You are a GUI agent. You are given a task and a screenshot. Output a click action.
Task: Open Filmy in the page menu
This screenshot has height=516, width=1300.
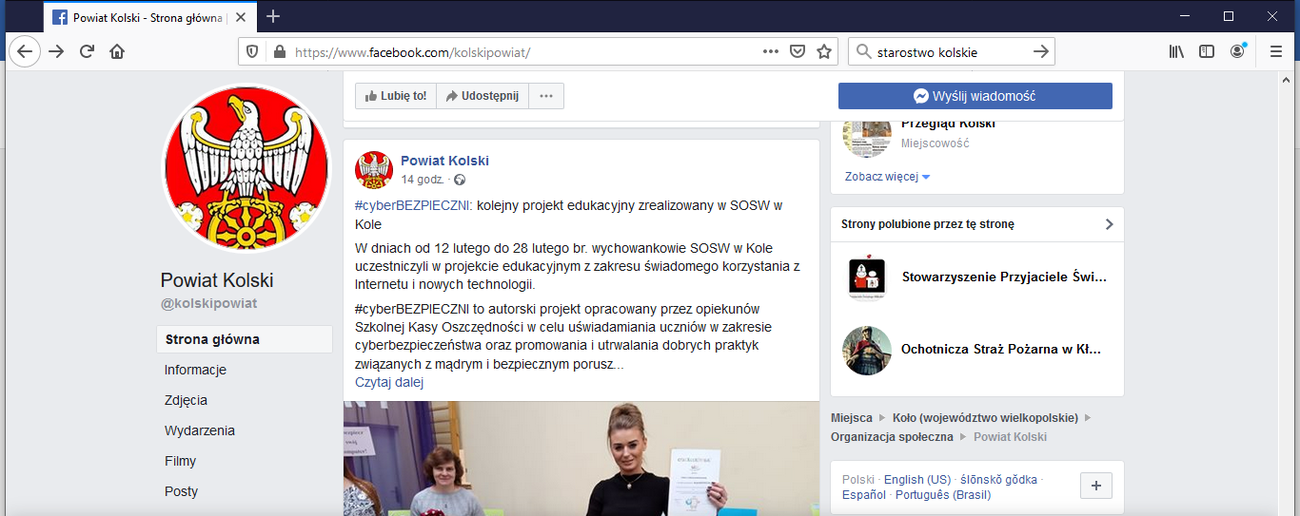coord(180,461)
